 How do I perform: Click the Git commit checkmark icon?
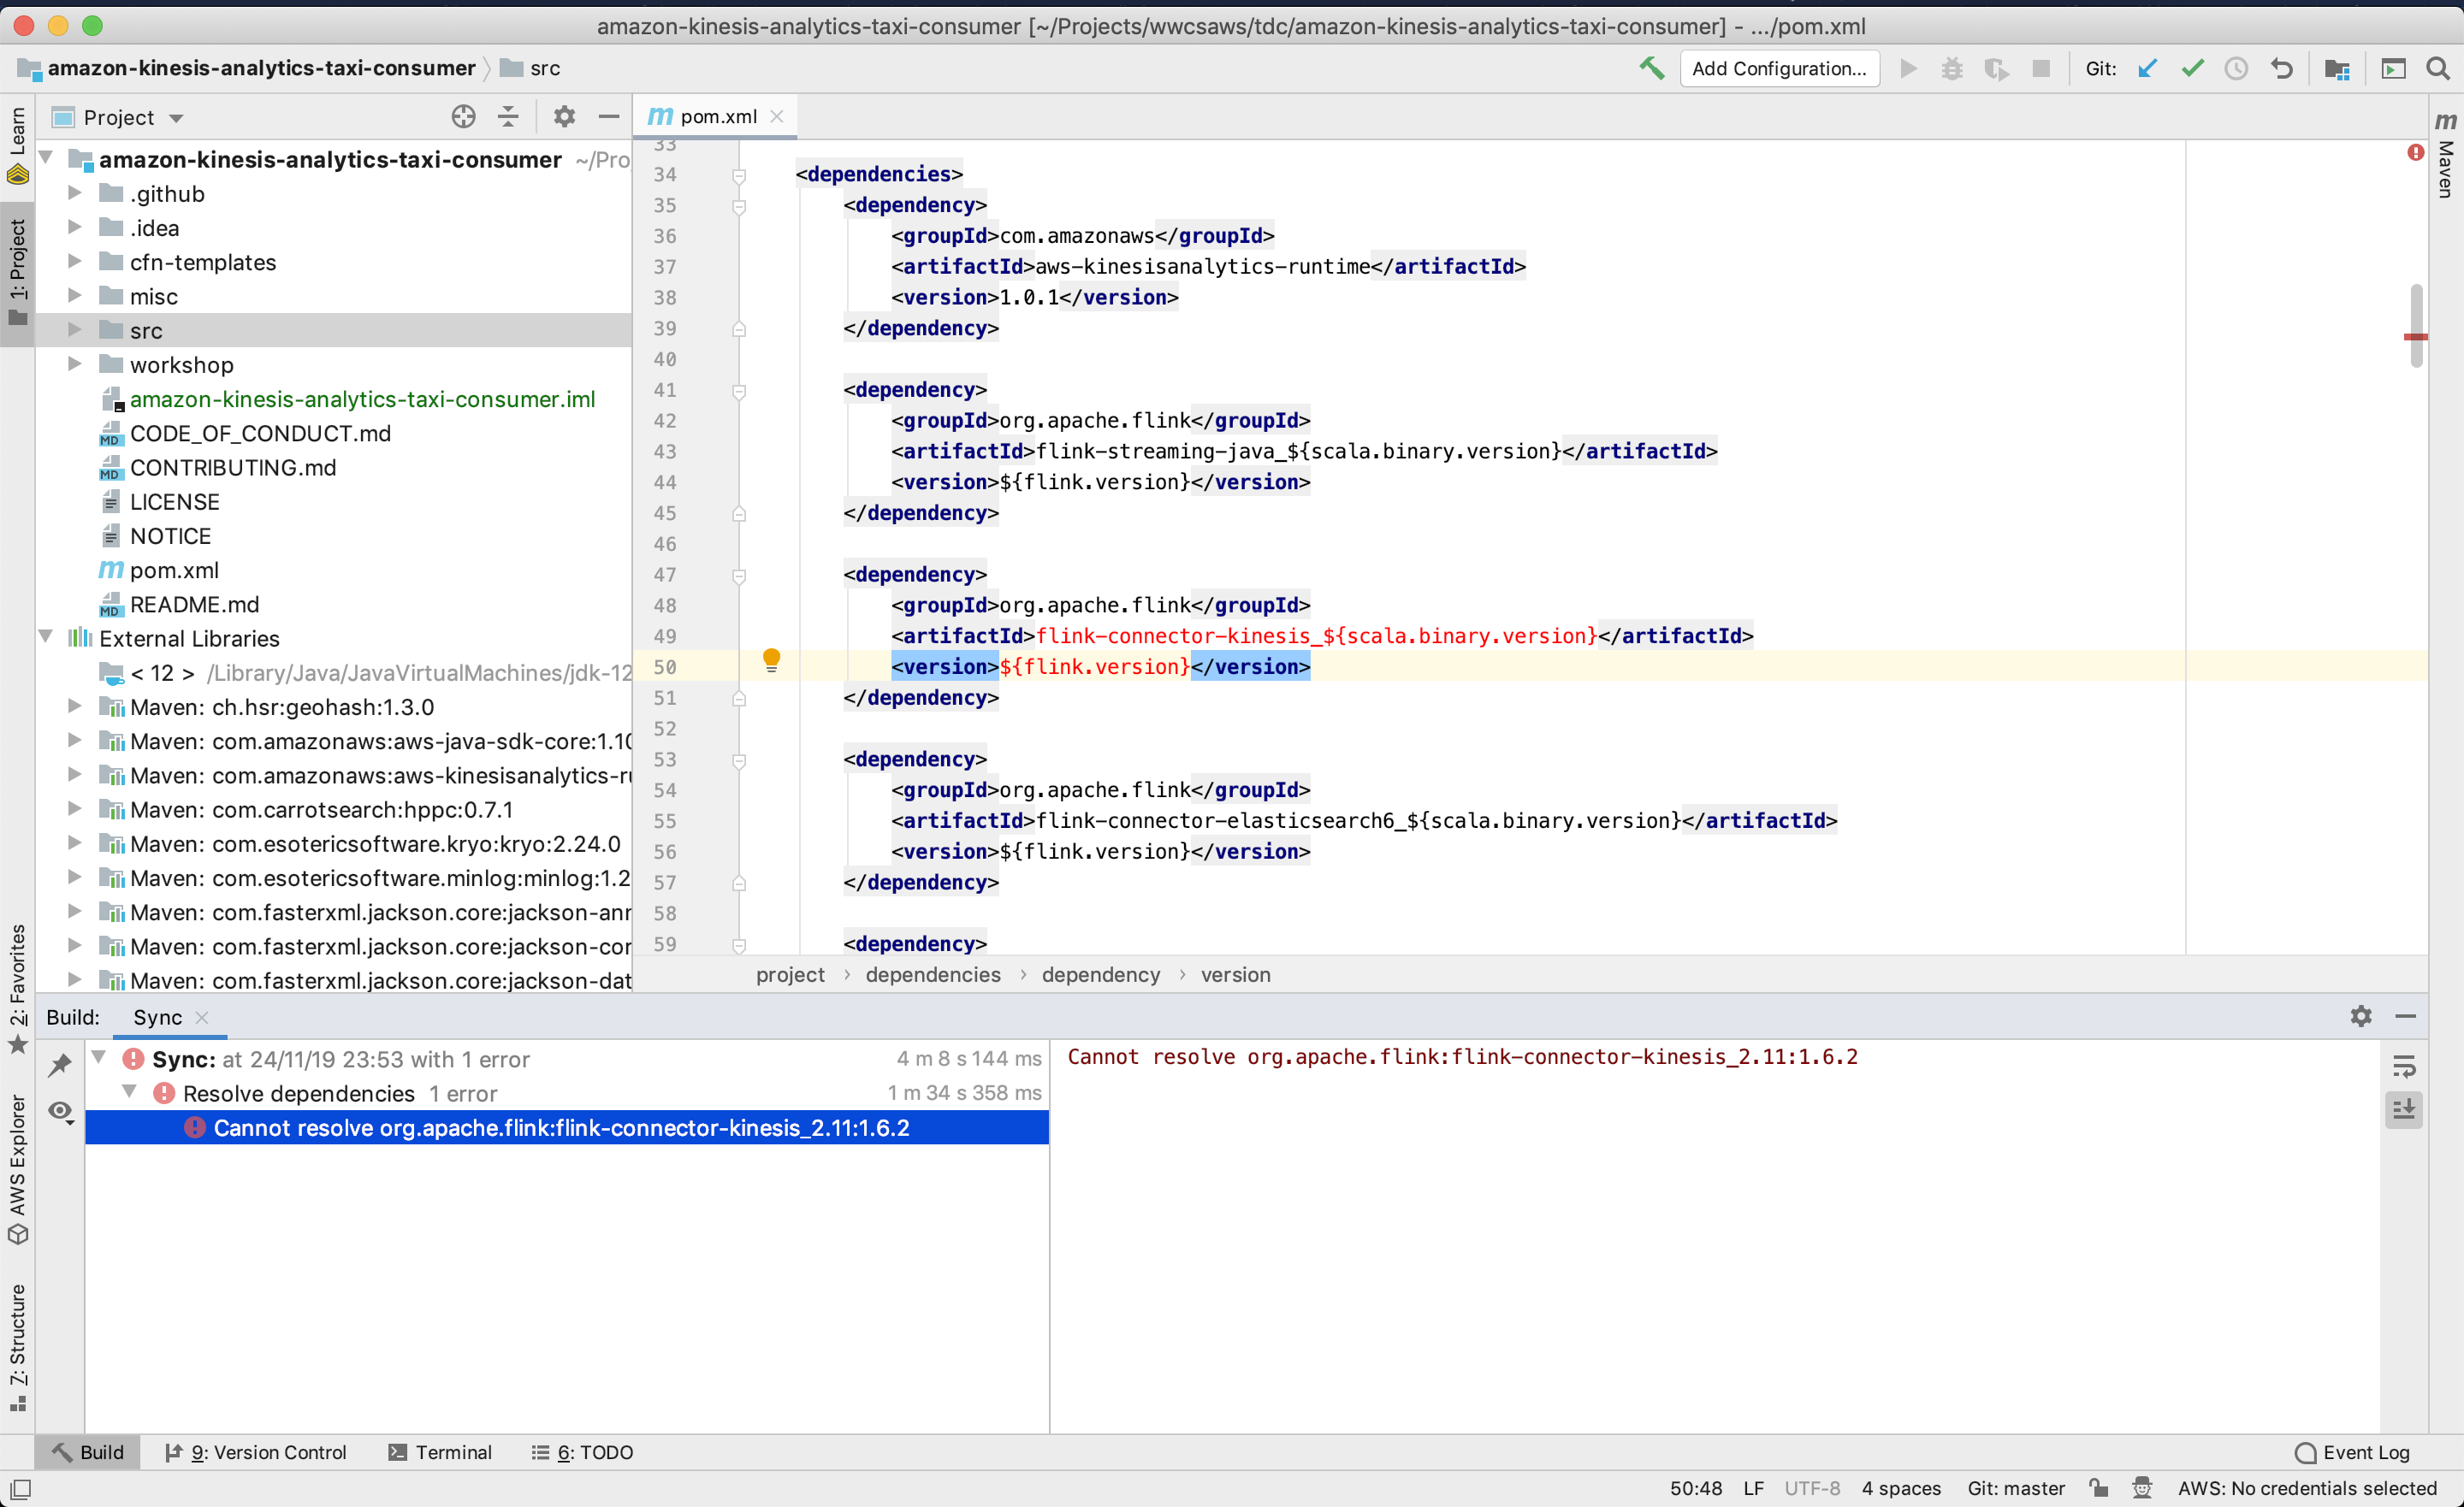pos(2192,68)
